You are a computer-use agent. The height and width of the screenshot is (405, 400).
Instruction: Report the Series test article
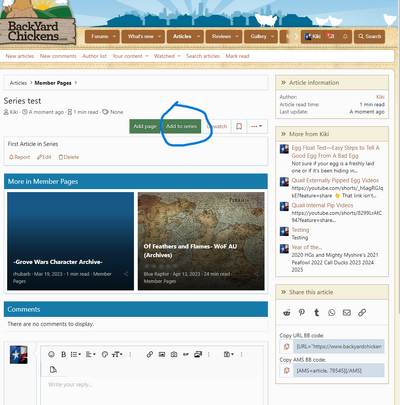point(19,157)
